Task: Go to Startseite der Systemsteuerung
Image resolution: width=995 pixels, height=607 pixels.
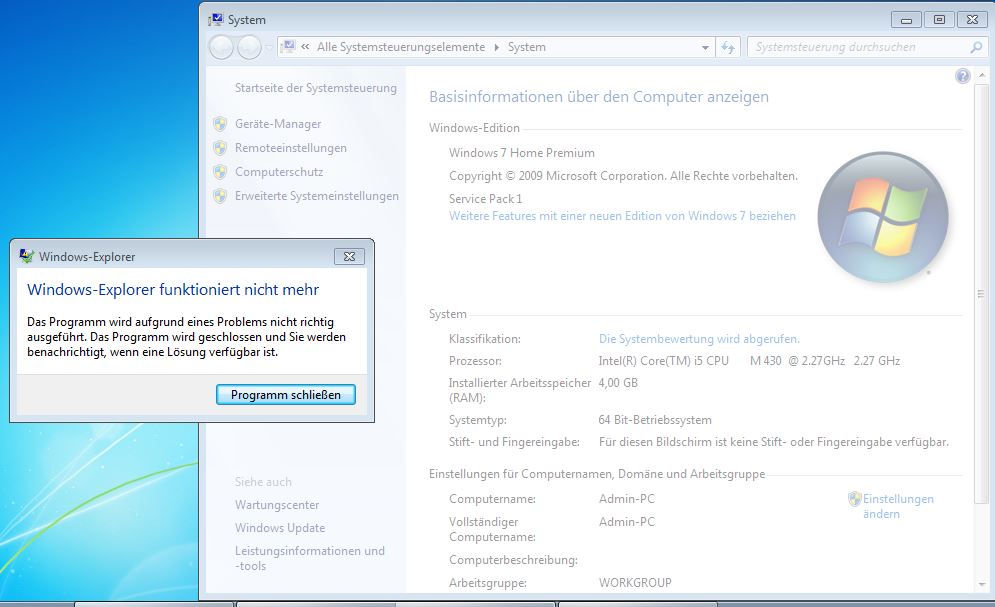Action: pyautogui.click(x=315, y=88)
